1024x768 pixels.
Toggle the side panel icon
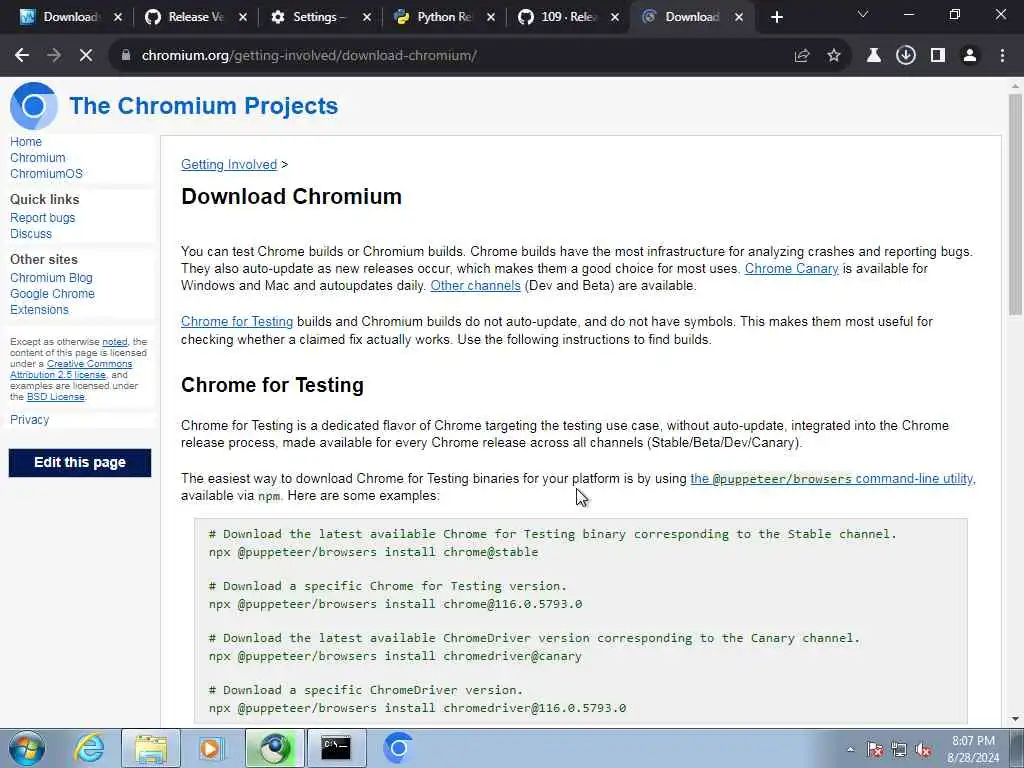point(938,56)
